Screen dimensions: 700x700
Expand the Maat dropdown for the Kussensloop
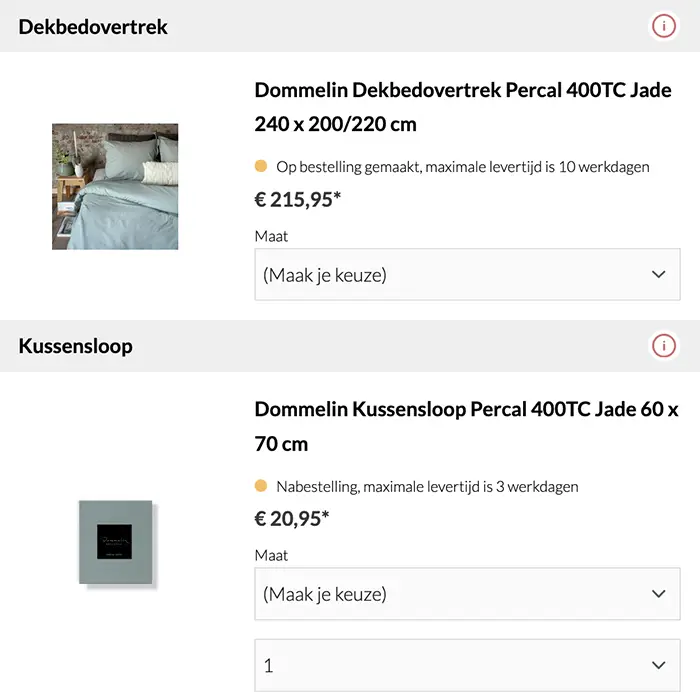tap(467, 594)
